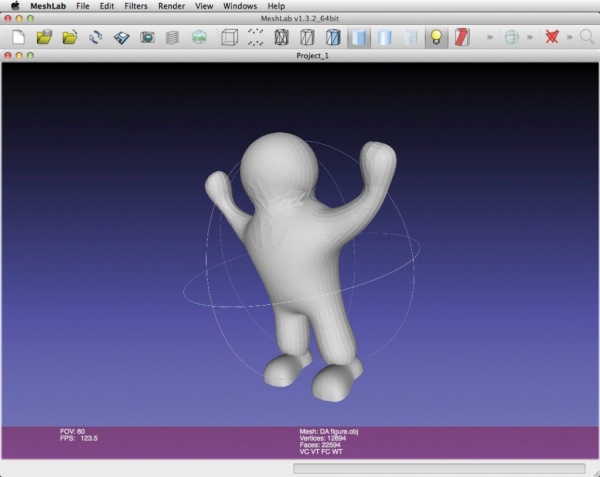Viewport: 600px width, 477px height.
Task: Show the layer dialog stack icon
Action: point(173,37)
